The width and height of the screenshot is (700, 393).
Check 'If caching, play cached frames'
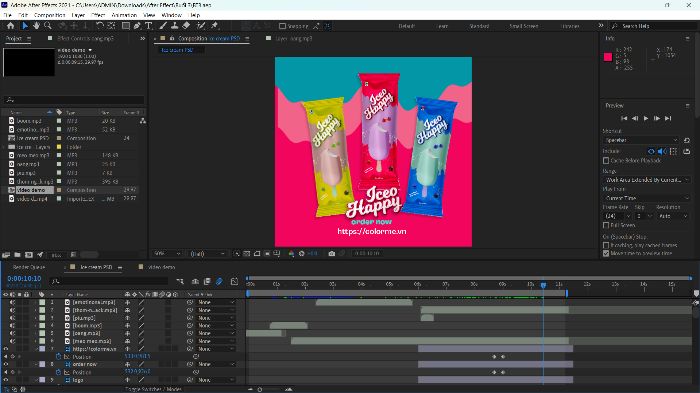coord(606,245)
